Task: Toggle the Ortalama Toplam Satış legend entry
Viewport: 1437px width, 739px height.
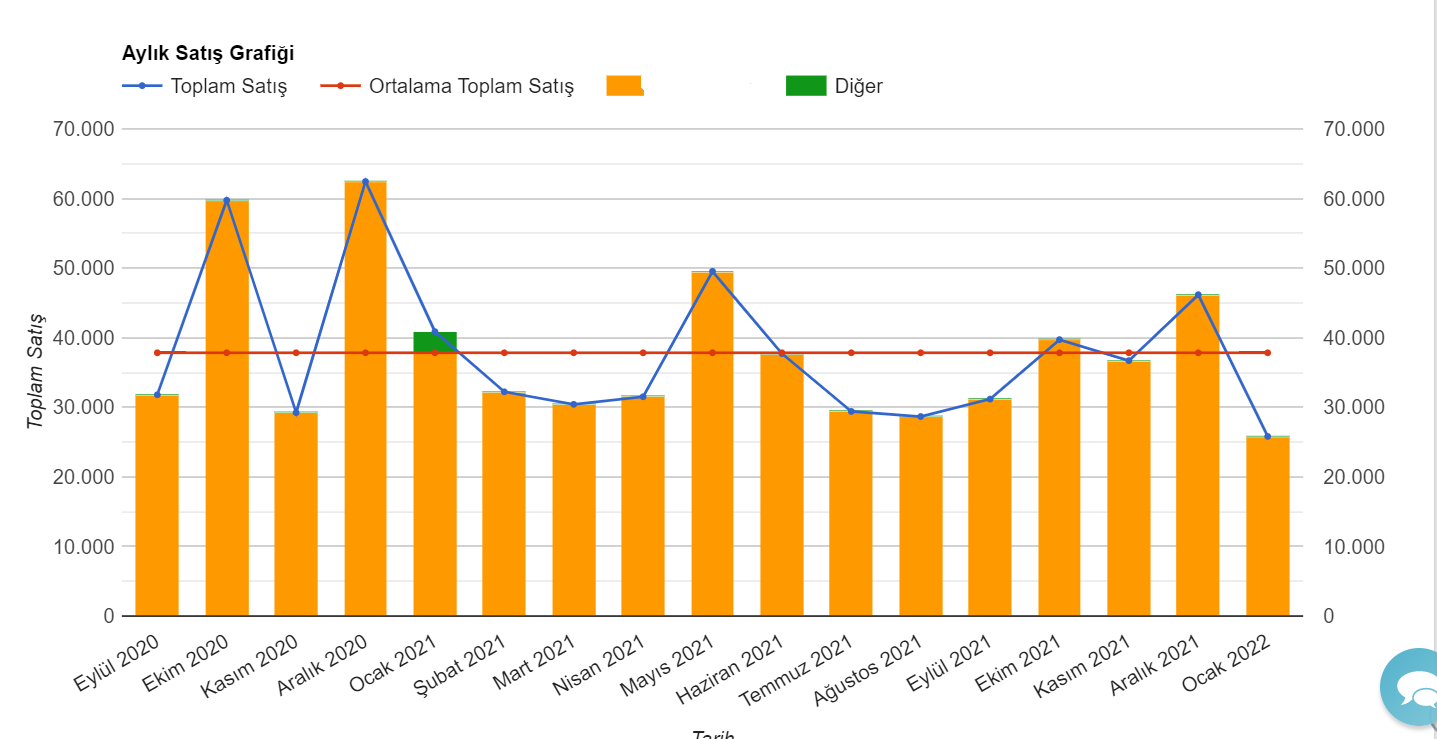Action: click(x=447, y=86)
